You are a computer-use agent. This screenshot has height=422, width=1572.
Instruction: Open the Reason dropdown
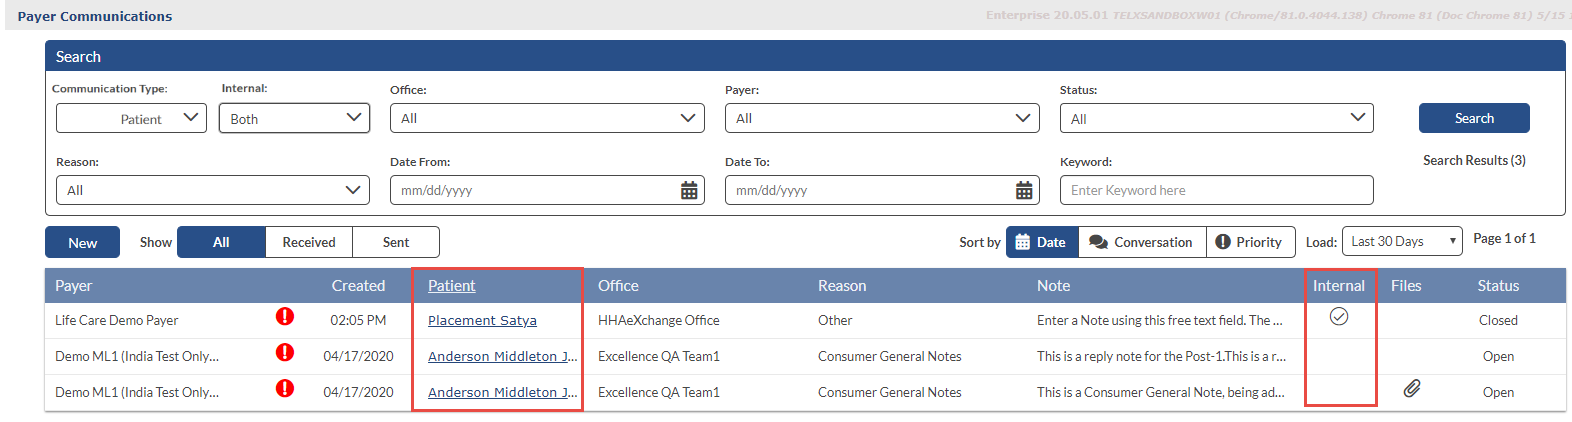point(213,190)
